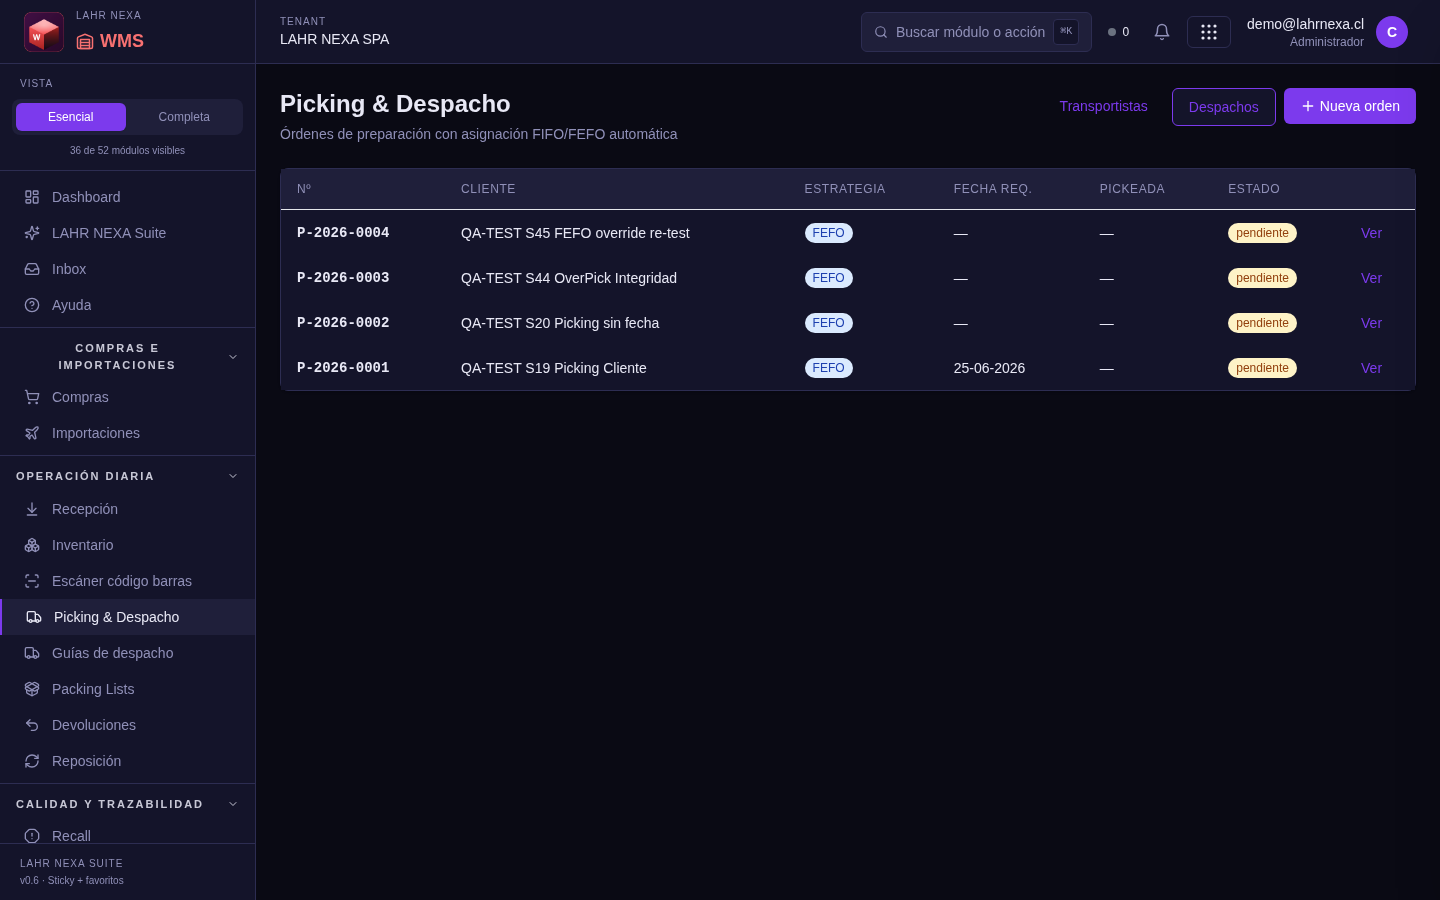Screen dimensions: 1440x900
Task: Click date 25-06-2026
Action: point(989,368)
